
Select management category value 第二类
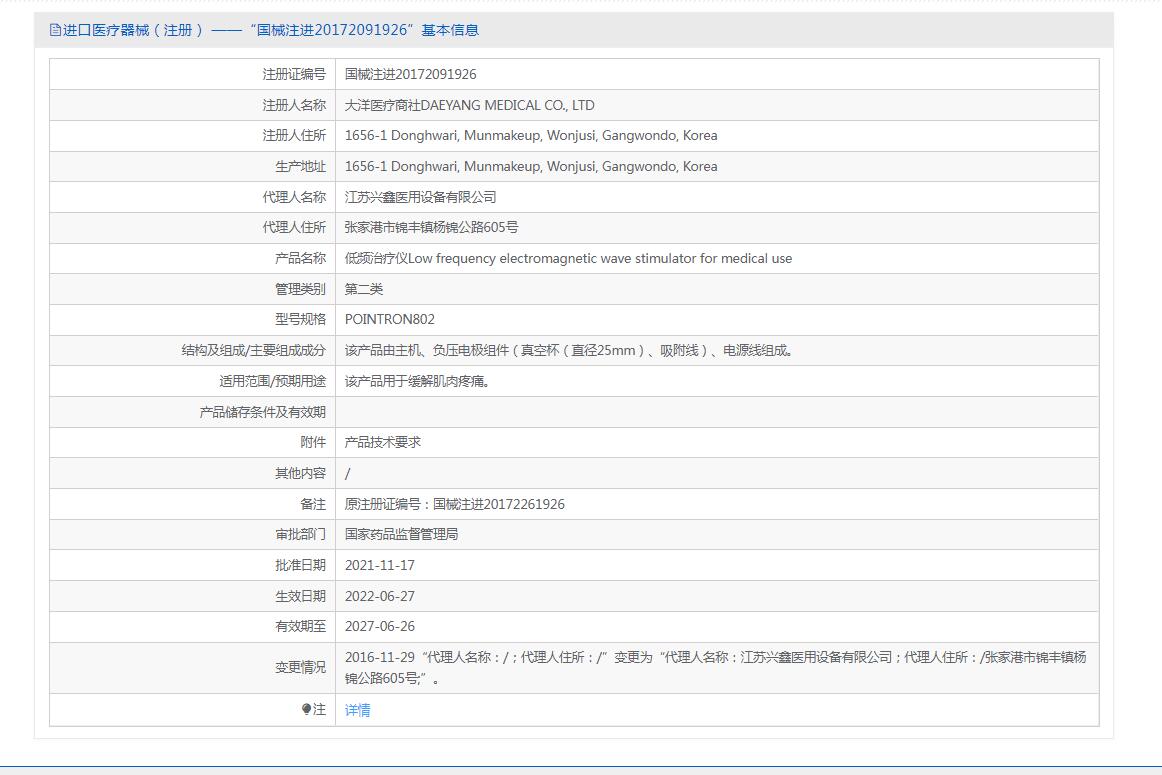(364, 289)
